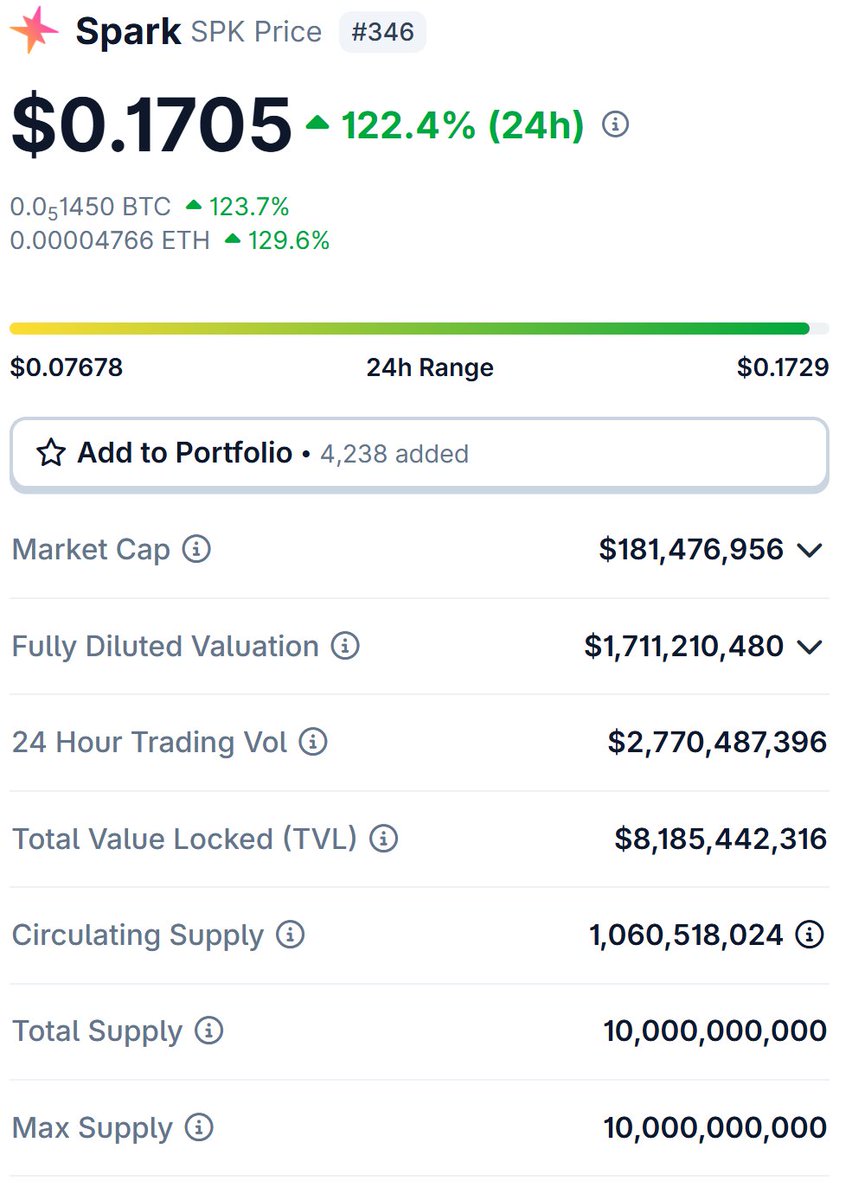The width and height of the screenshot is (852, 1200).
Task: Open info icon beside 1,060,518,024 value
Action: pyautogui.click(x=809, y=935)
